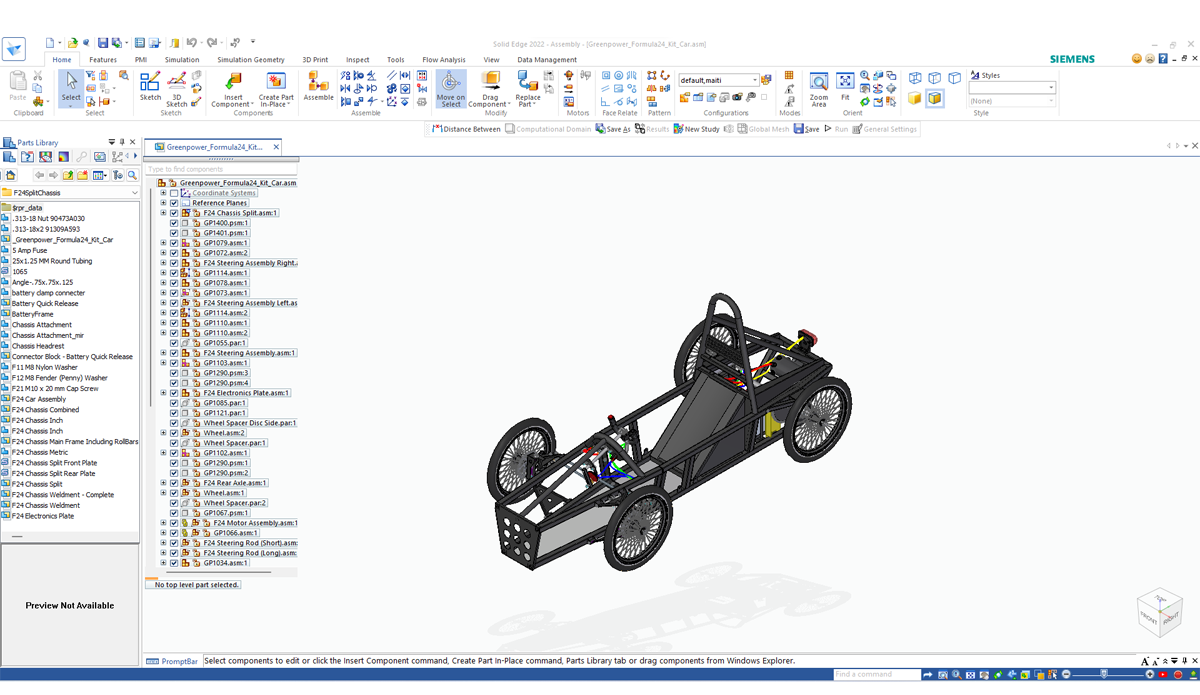Viewport: 1200px width, 695px height.
Task: Open the F24SplitChassis folder dropdown
Action: (x=135, y=192)
